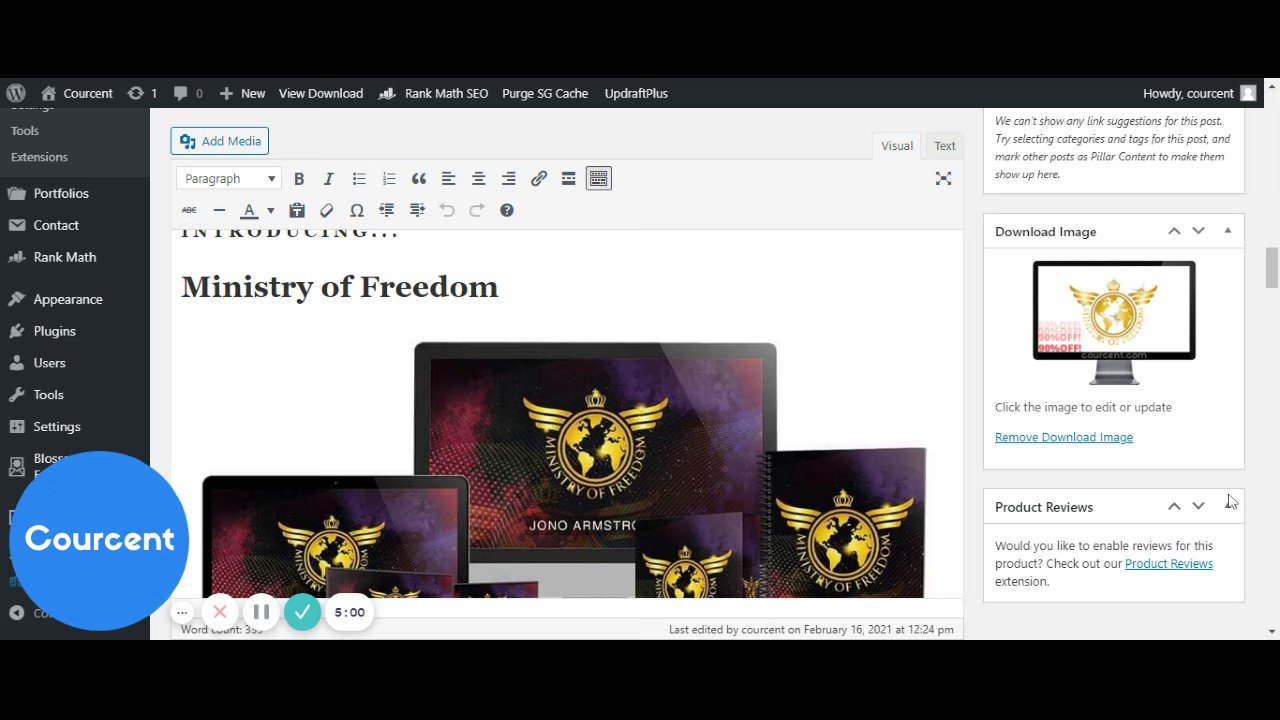Align text left in editor
1280x720 pixels.
pos(449,179)
